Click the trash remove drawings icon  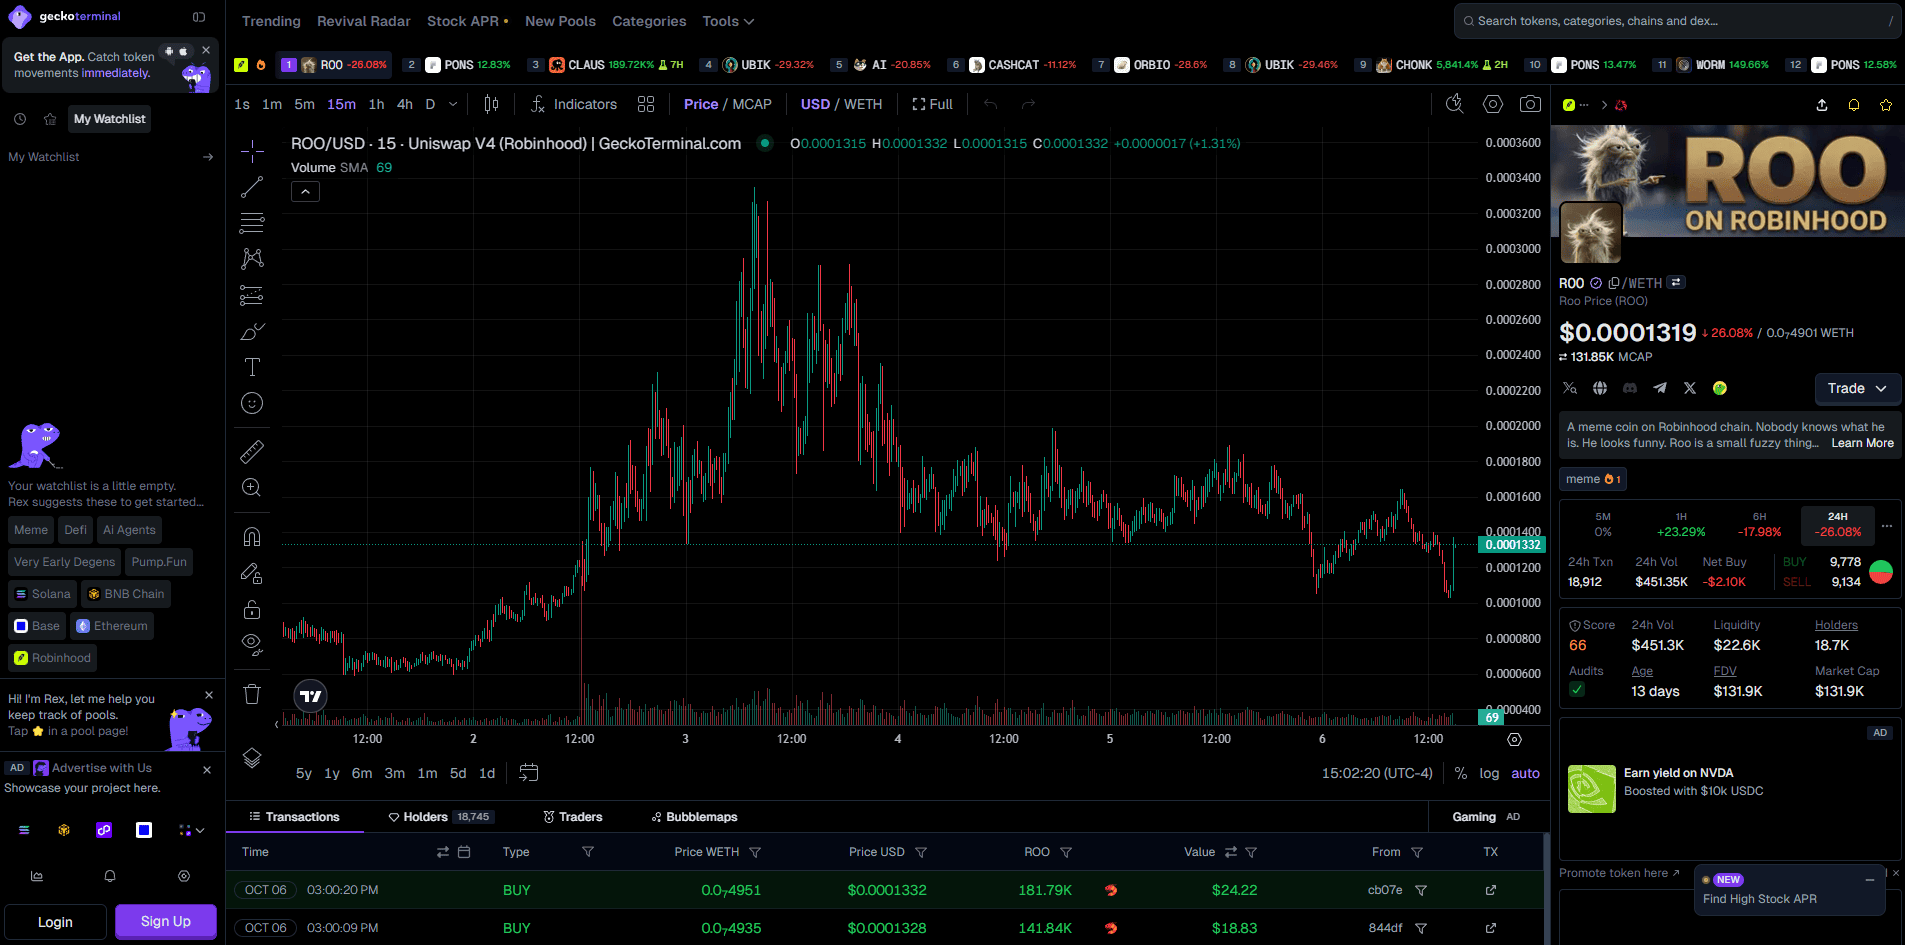pos(252,694)
